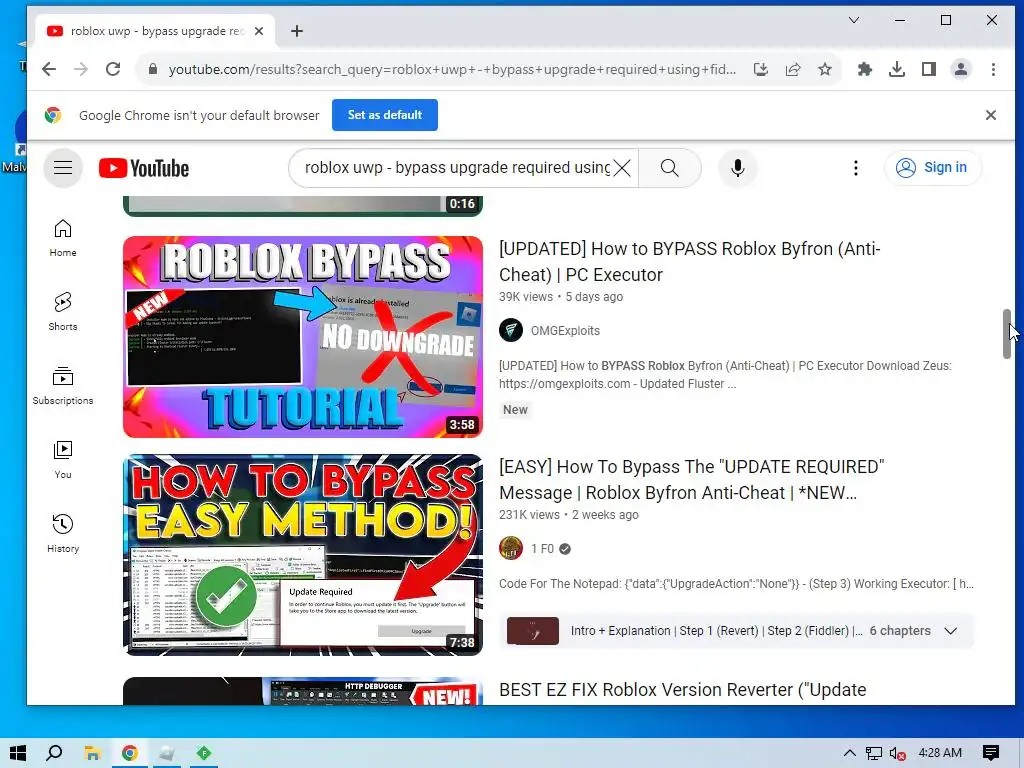
Task: Click Sign in button
Action: click(x=933, y=168)
